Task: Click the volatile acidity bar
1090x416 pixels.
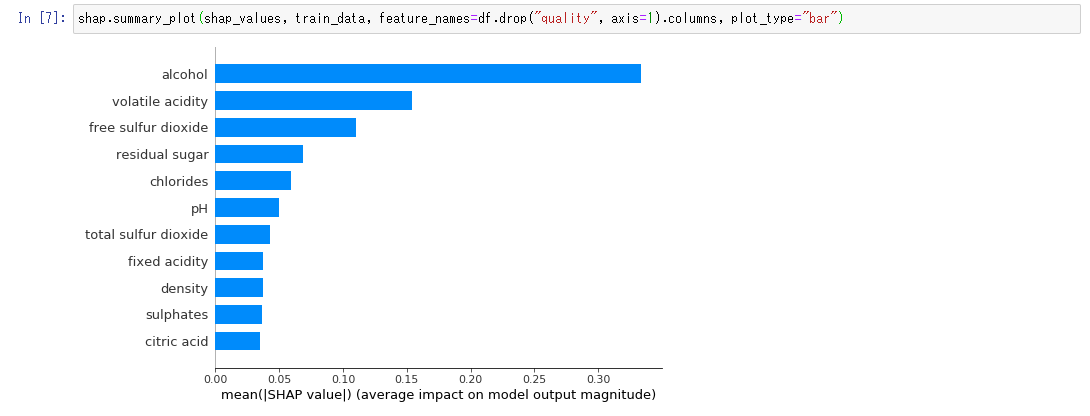Action: [x=313, y=101]
